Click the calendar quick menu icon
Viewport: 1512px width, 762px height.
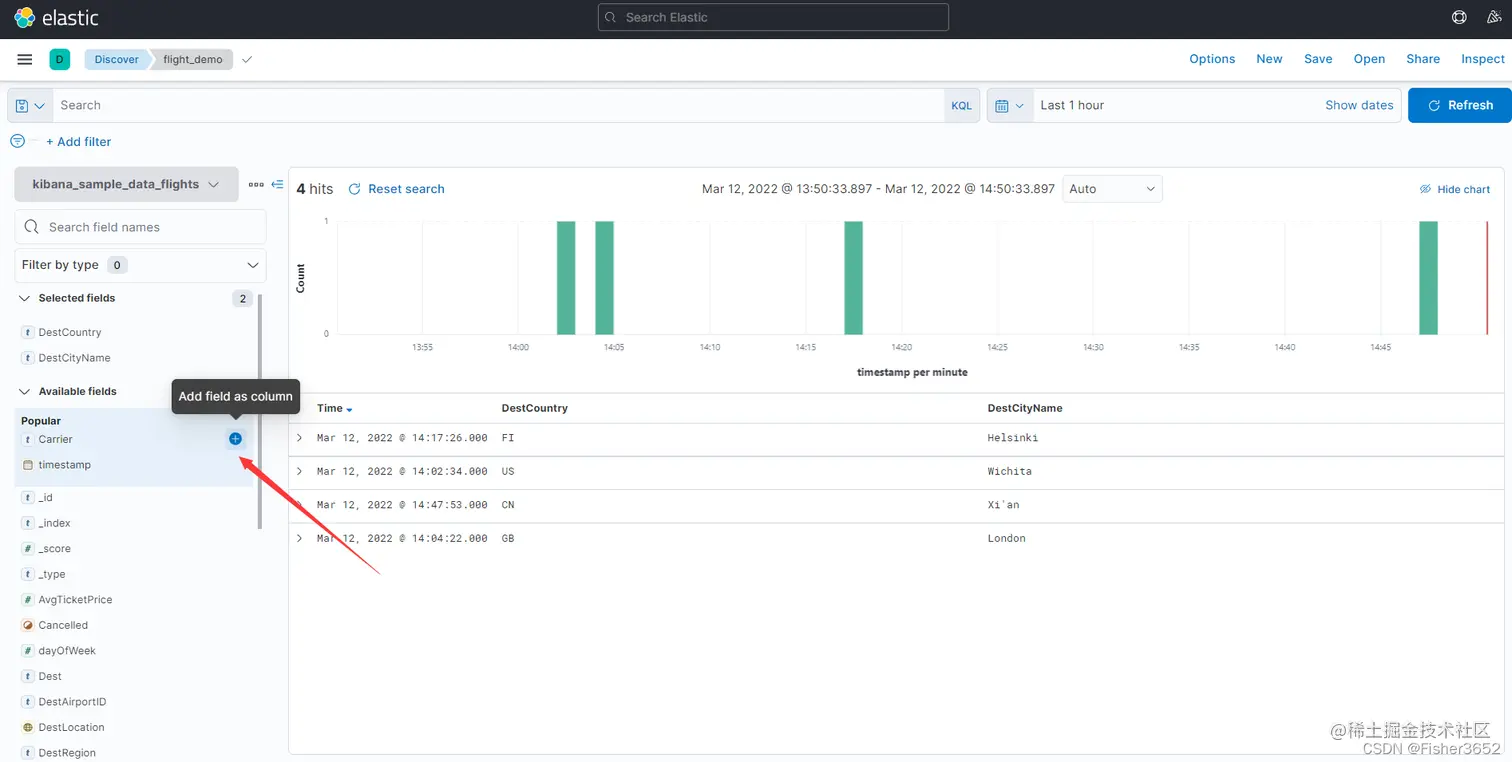coord(1009,105)
